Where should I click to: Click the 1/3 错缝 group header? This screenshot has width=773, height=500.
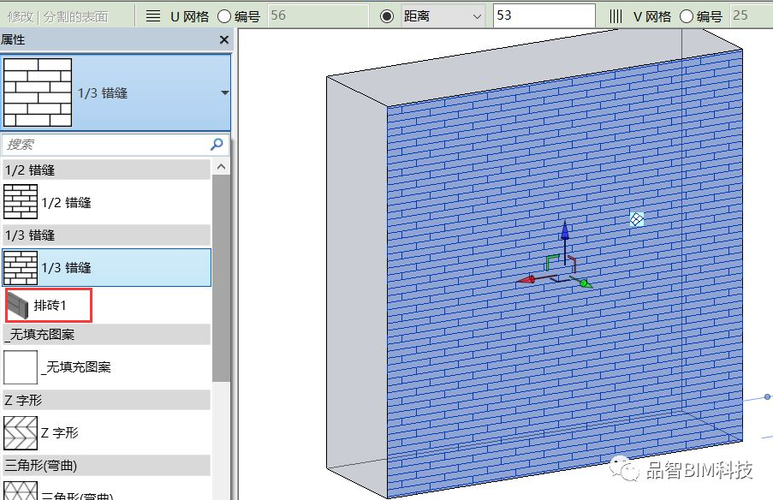(106, 235)
